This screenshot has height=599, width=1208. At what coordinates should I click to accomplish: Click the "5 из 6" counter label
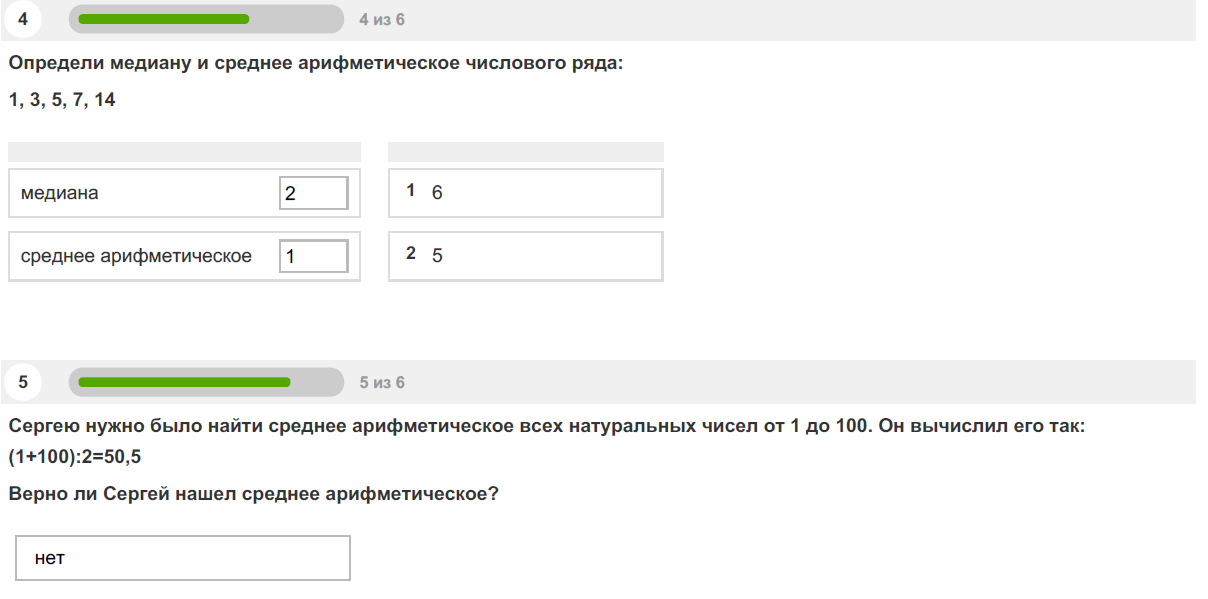[x=382, y=383]
